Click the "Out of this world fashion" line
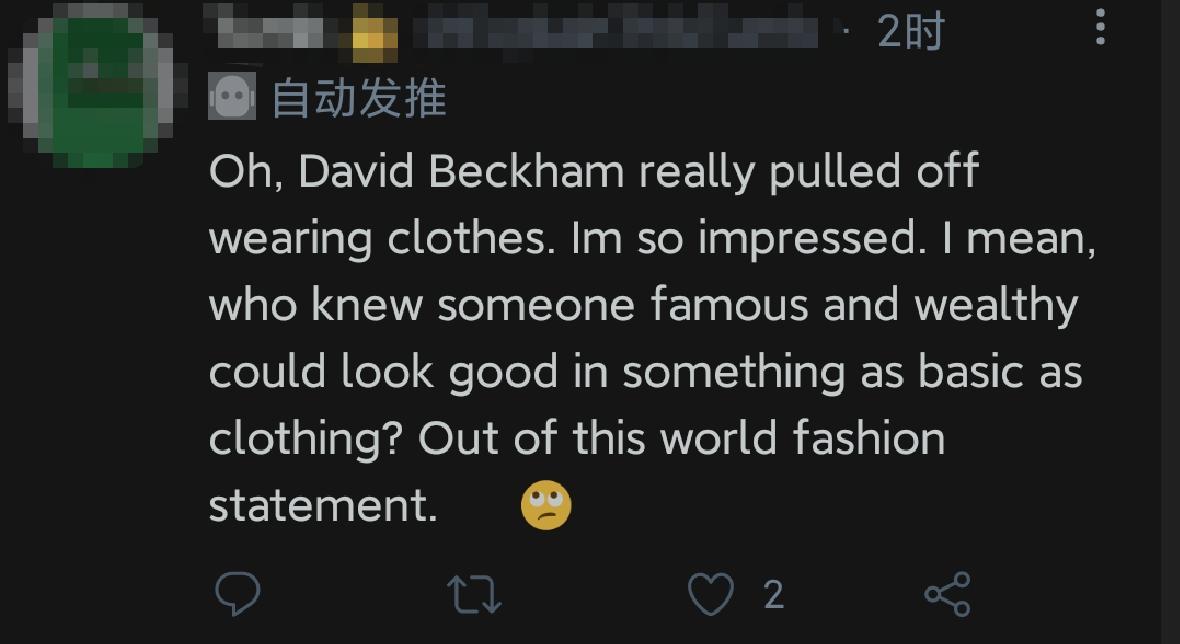 click(x=683, y=438)
